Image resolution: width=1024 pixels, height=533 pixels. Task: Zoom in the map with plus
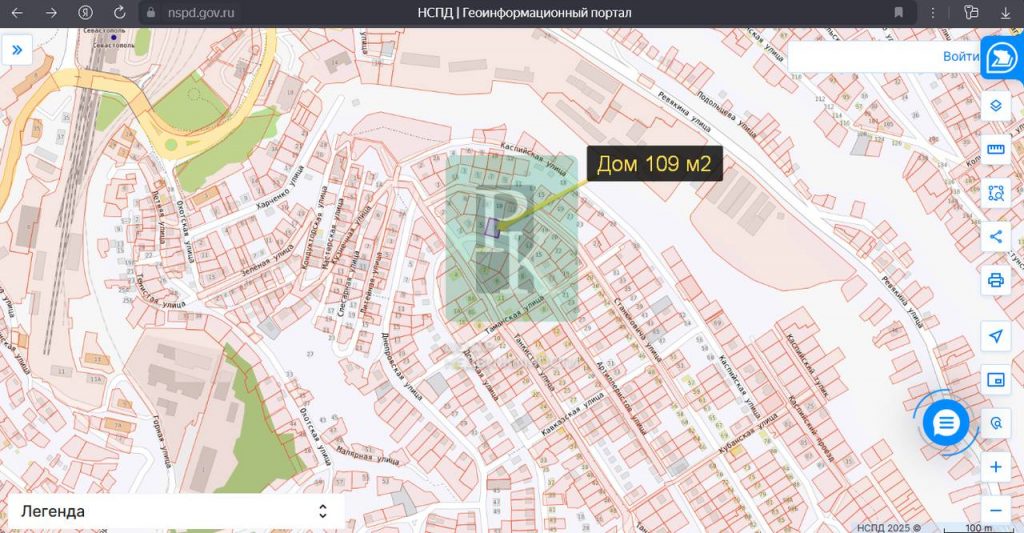coord(996,467)
